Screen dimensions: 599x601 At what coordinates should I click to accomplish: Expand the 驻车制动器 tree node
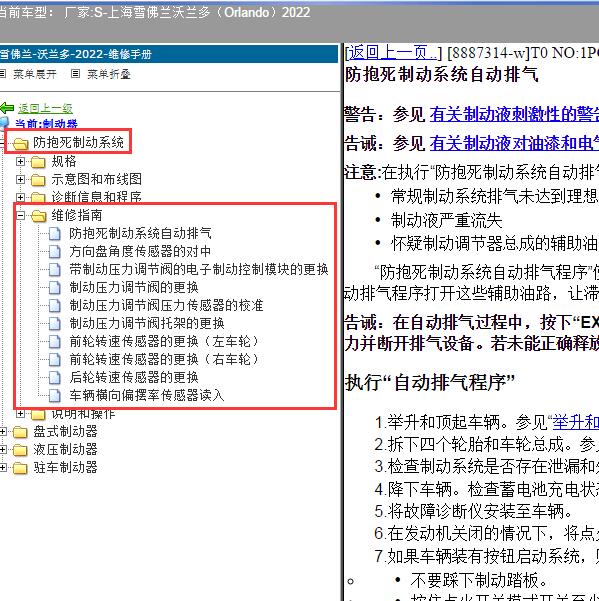click(x=3, y=468)
